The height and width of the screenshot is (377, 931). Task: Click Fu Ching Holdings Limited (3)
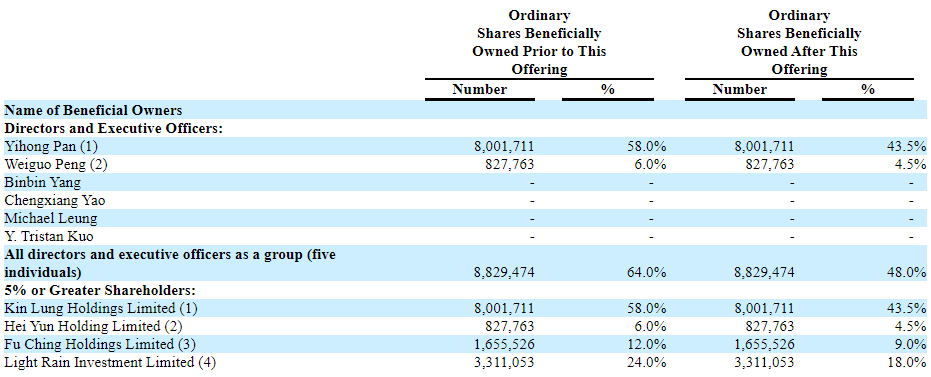pyautogui.click(x=100, y=344)
